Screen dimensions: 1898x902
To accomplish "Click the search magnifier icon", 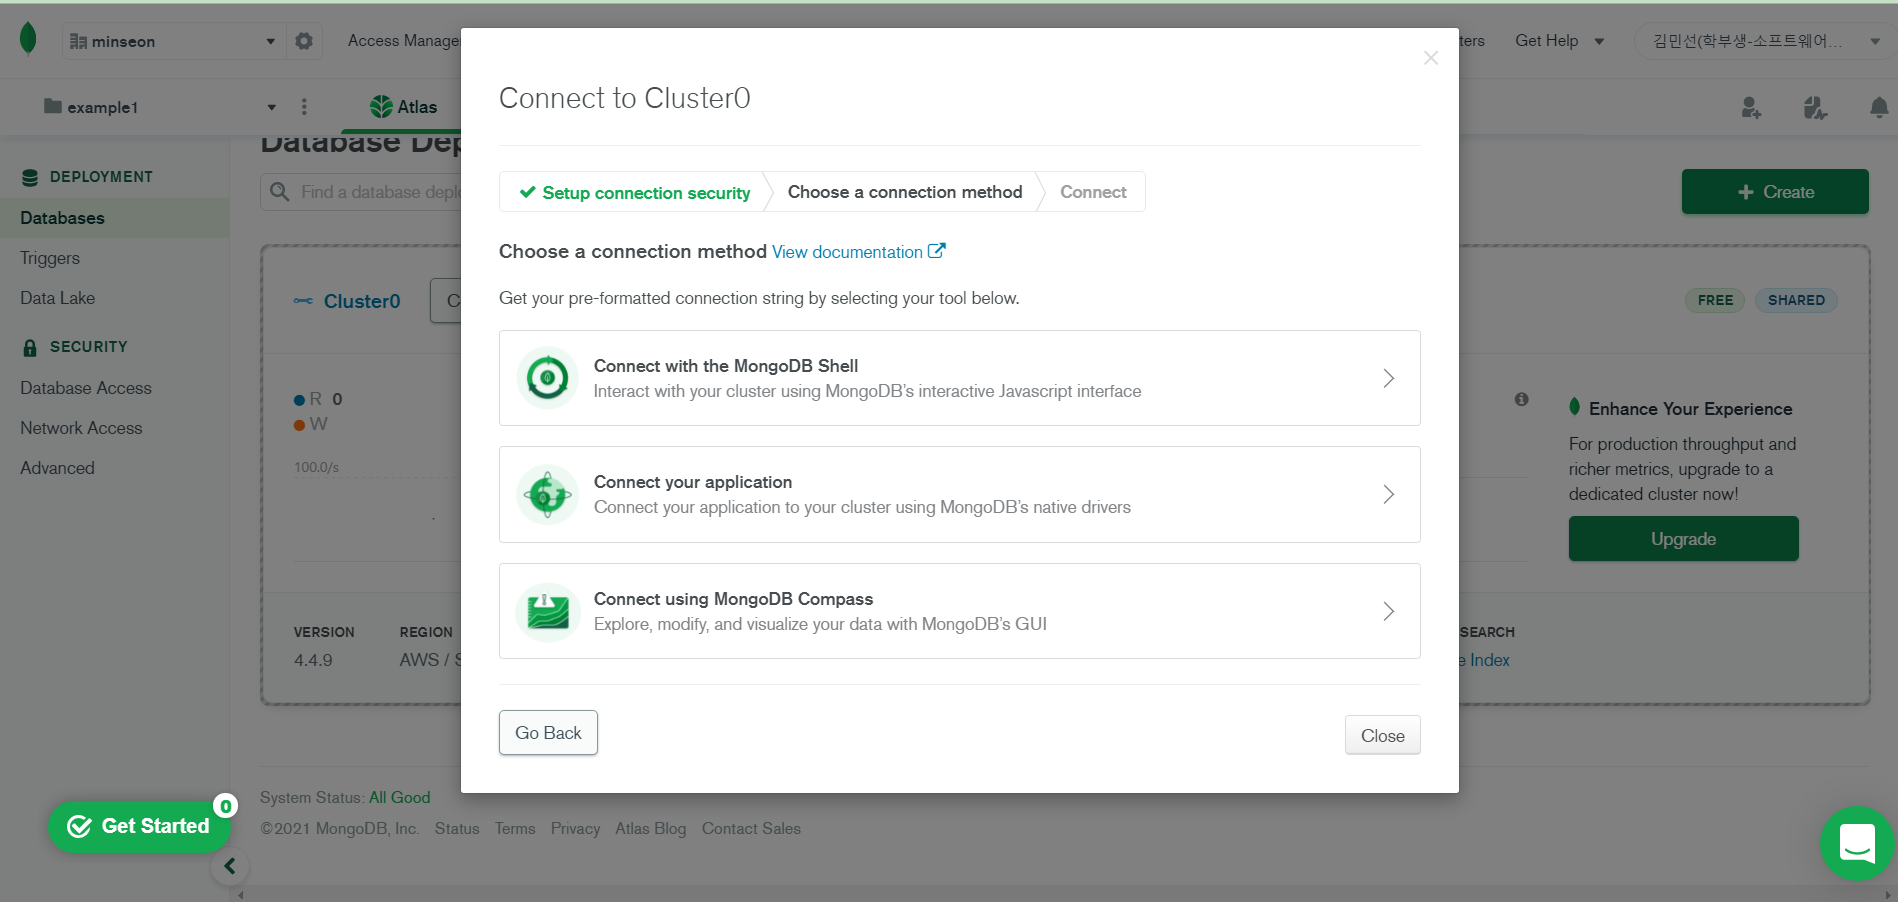I will (280, 192).
